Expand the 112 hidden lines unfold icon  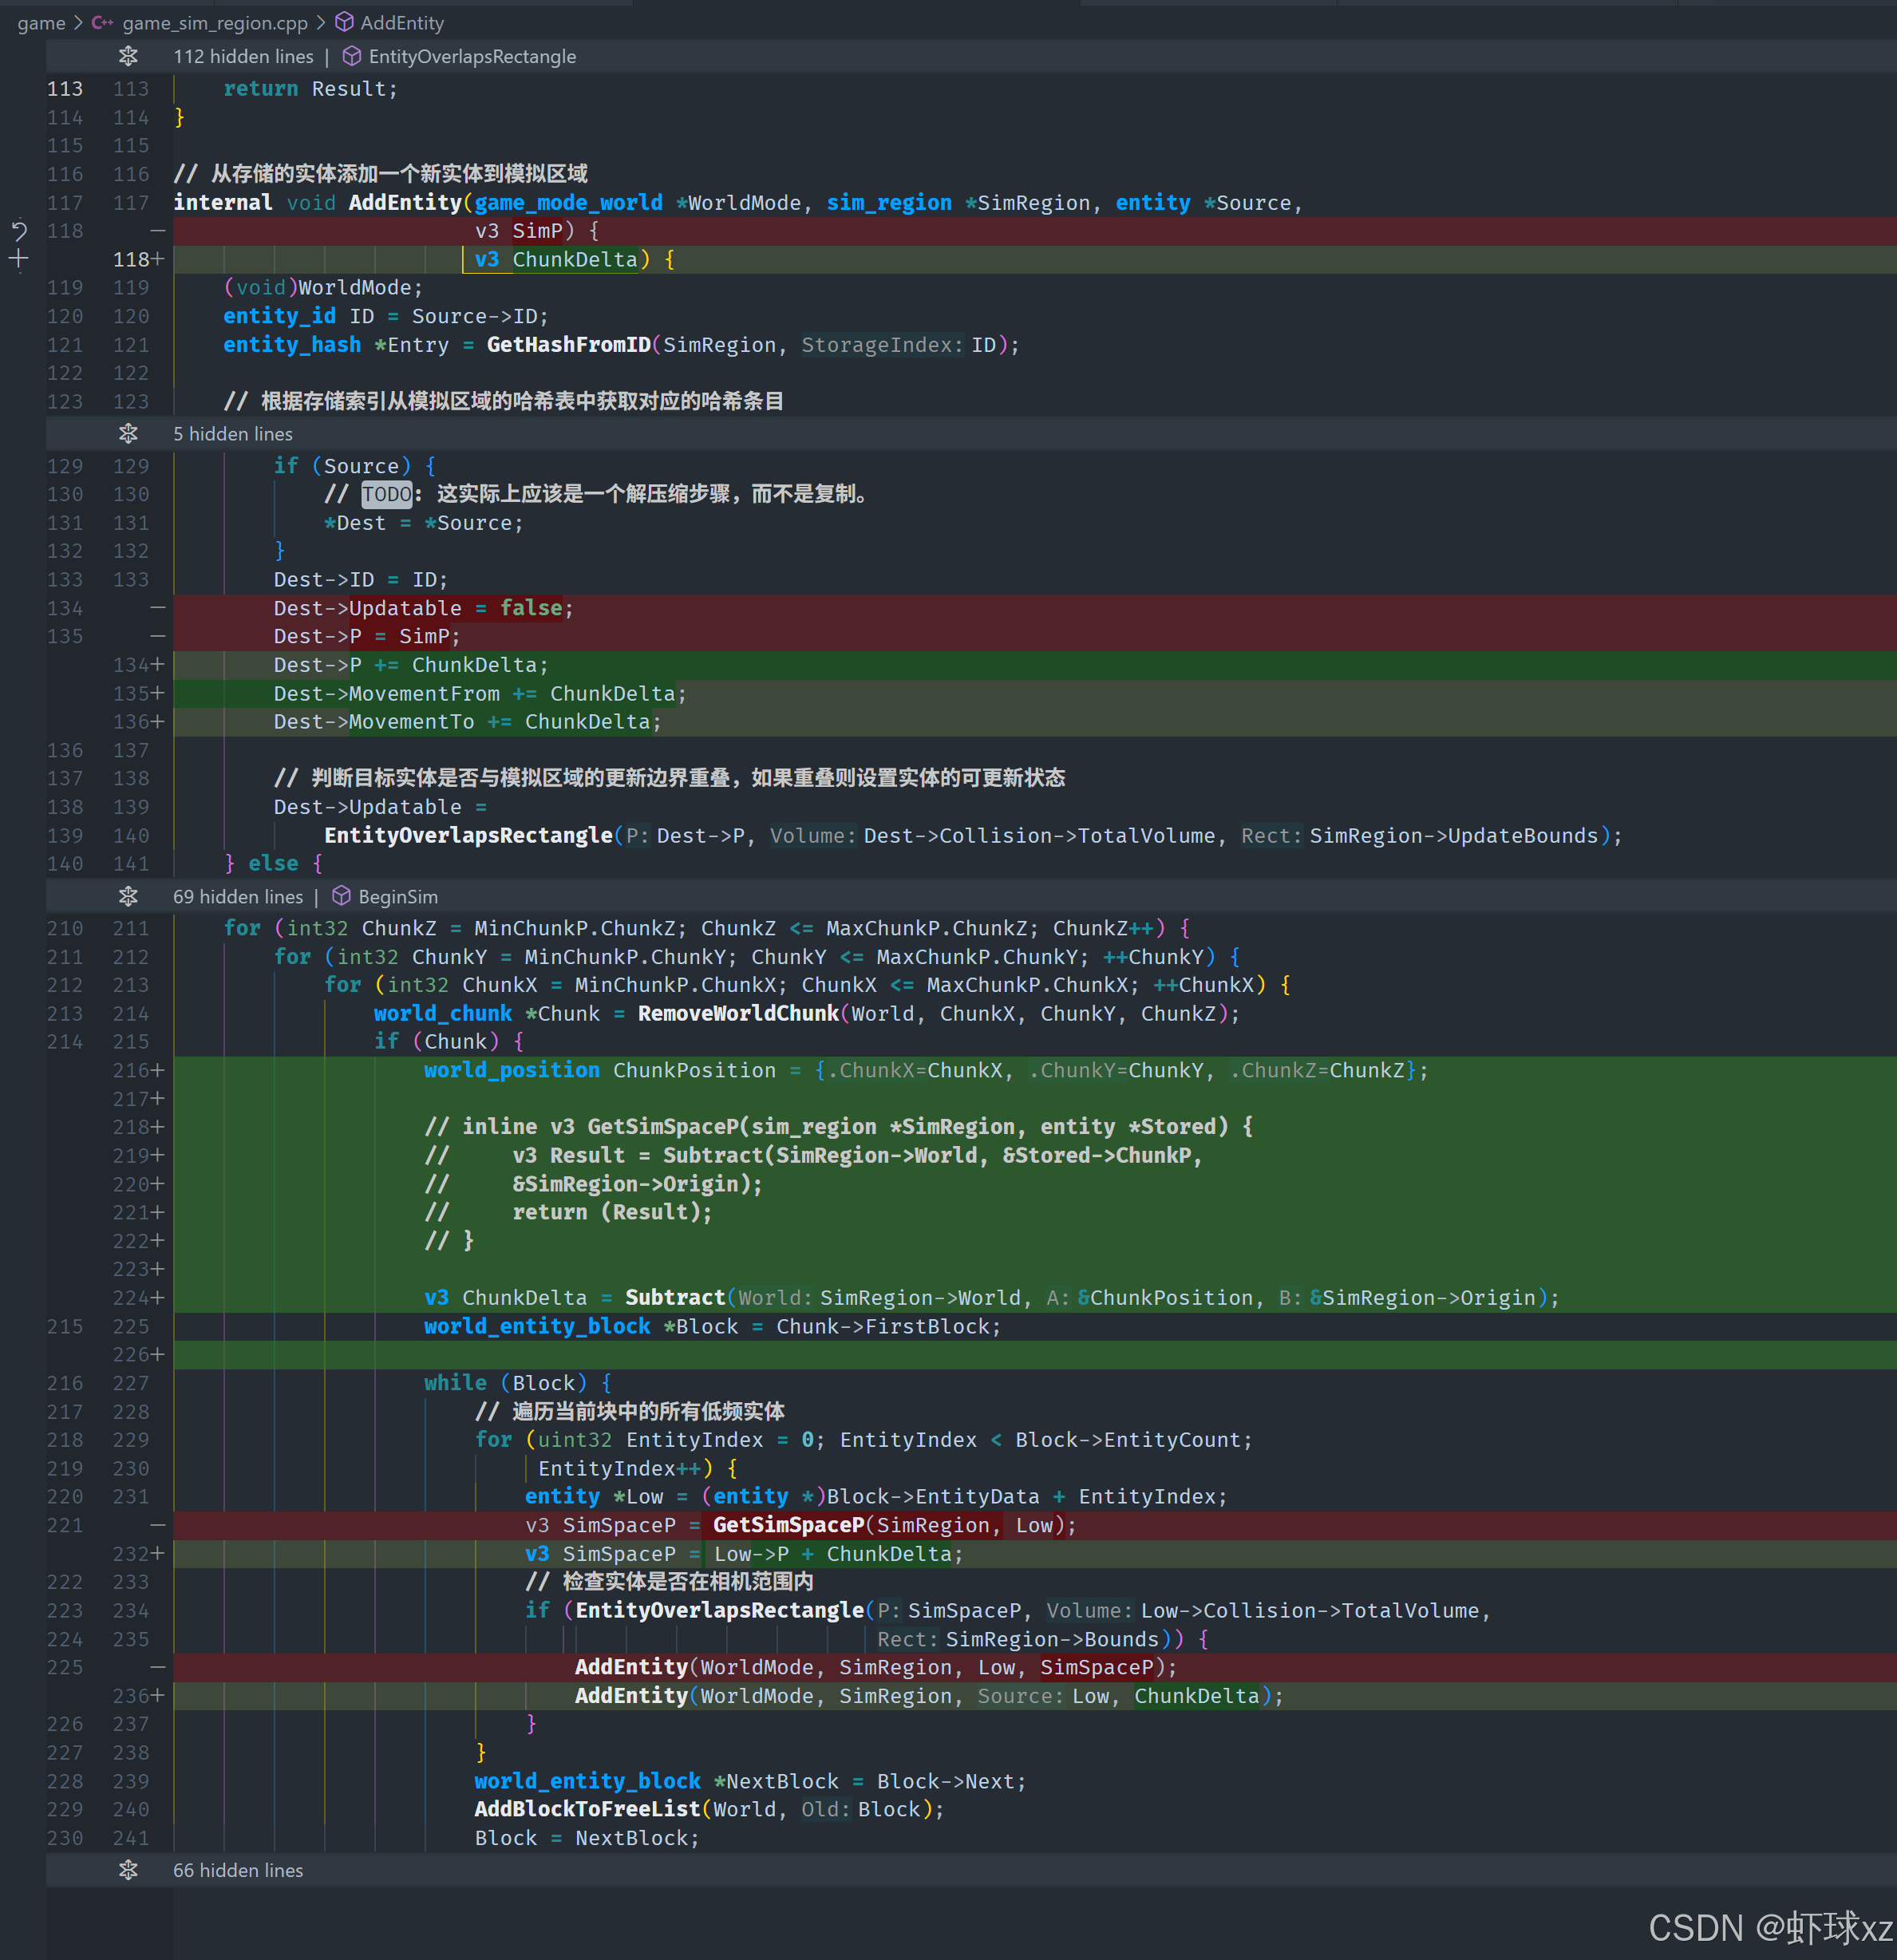click(128, 56)
